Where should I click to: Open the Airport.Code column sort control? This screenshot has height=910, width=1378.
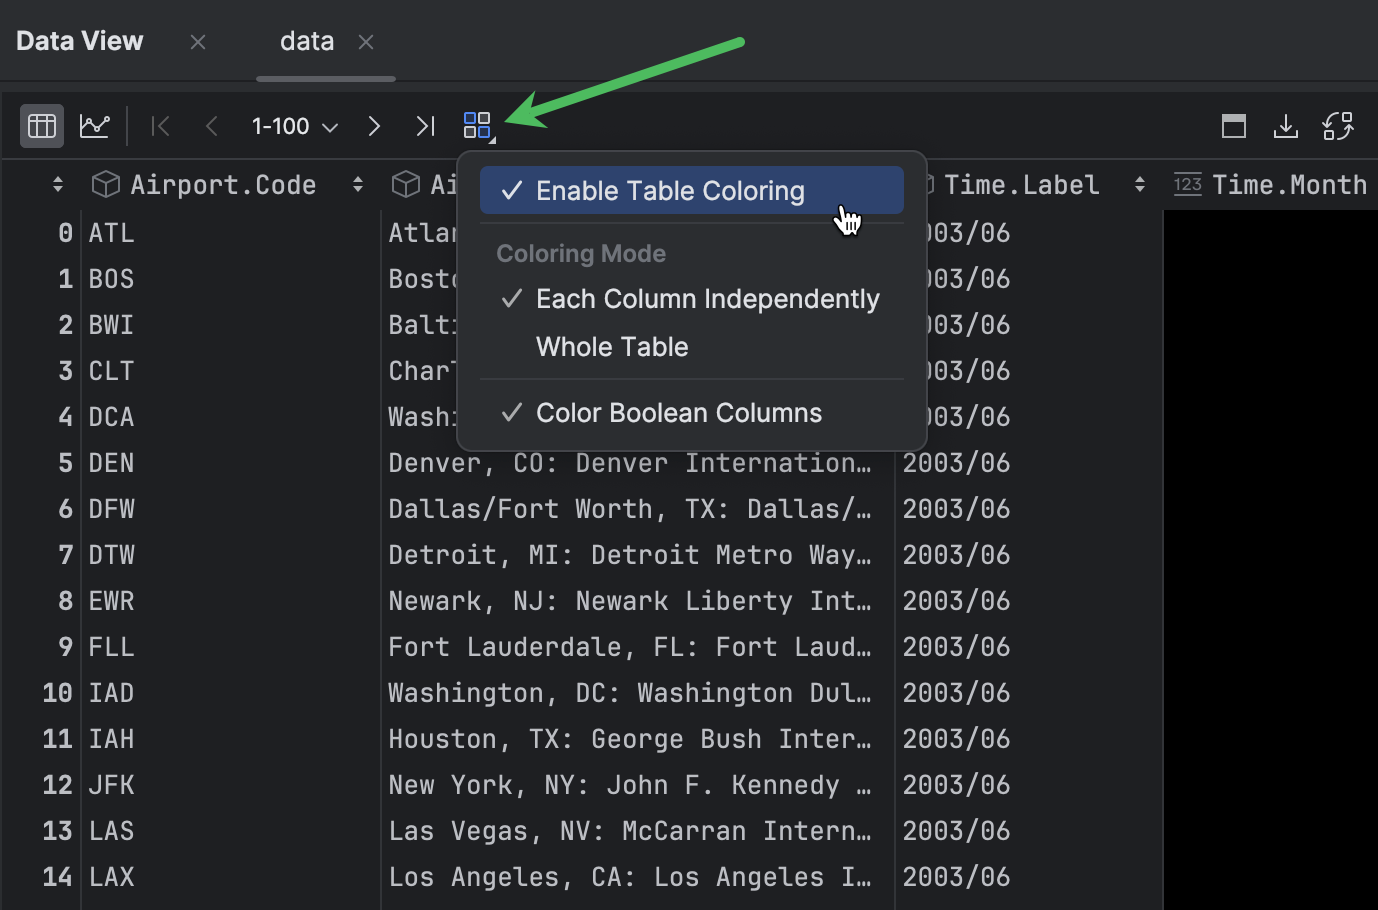click(x=357, y=184)
